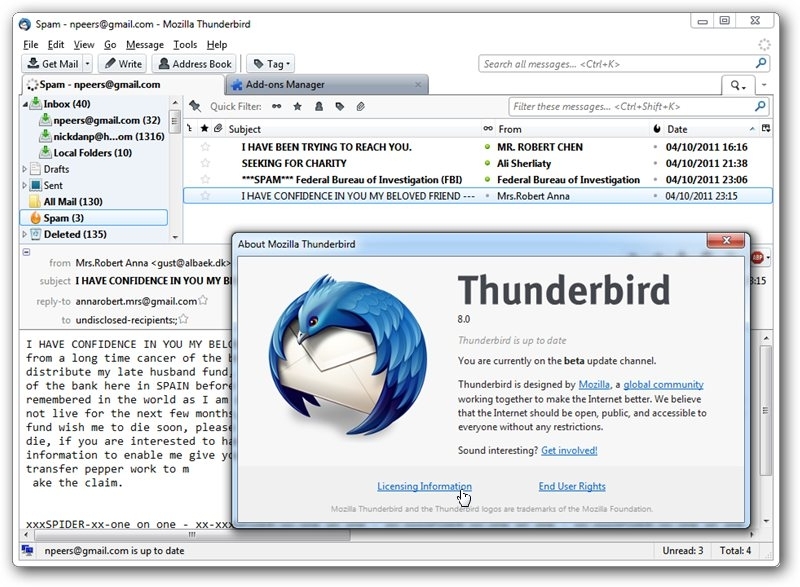Image resolution: width=800 pixels, height=587 pixels.
Task: Mark MR. ROBERT CHEN message as read
Action: 488,147
